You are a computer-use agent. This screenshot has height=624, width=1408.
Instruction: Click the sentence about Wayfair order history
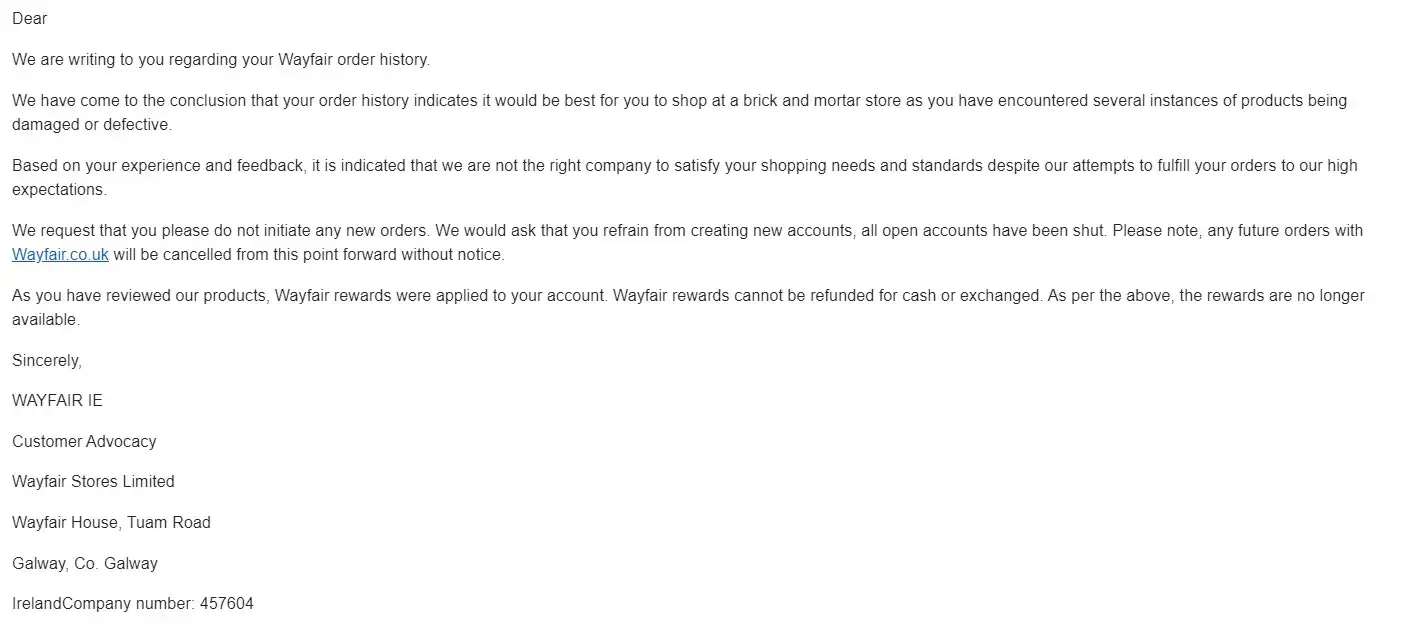pos(220,60)
